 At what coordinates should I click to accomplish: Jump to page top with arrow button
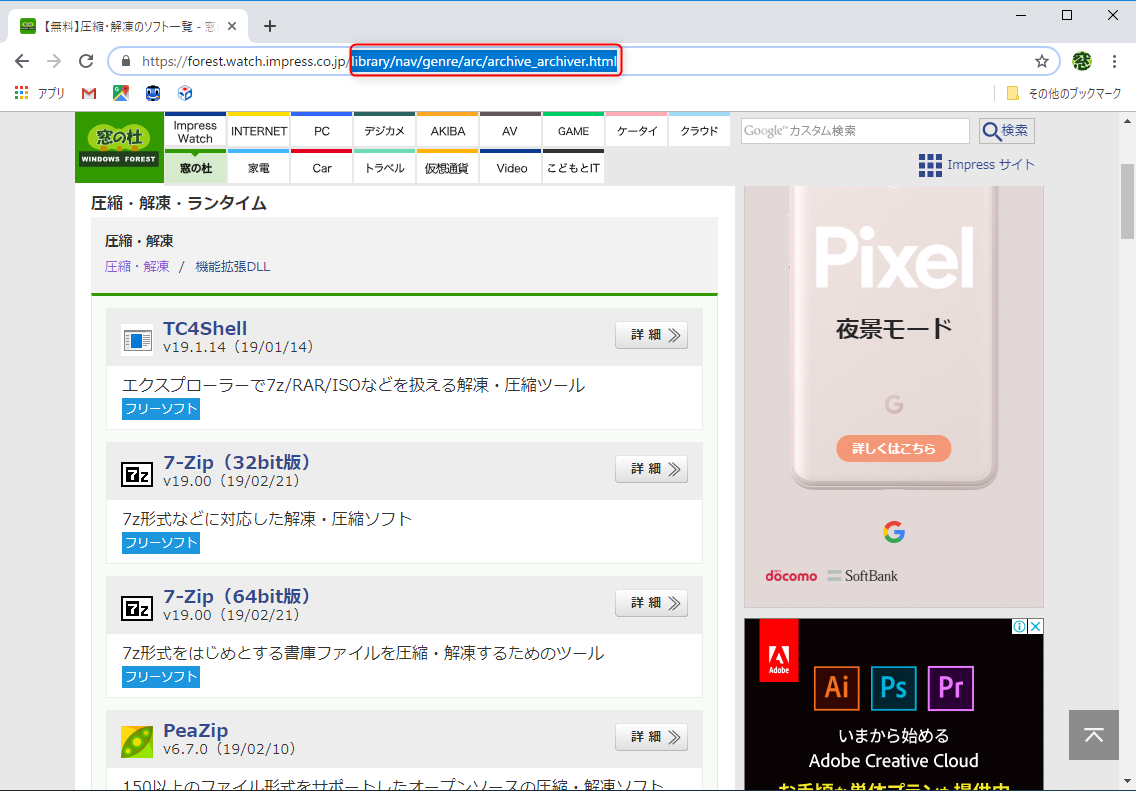pos(1094,735)
